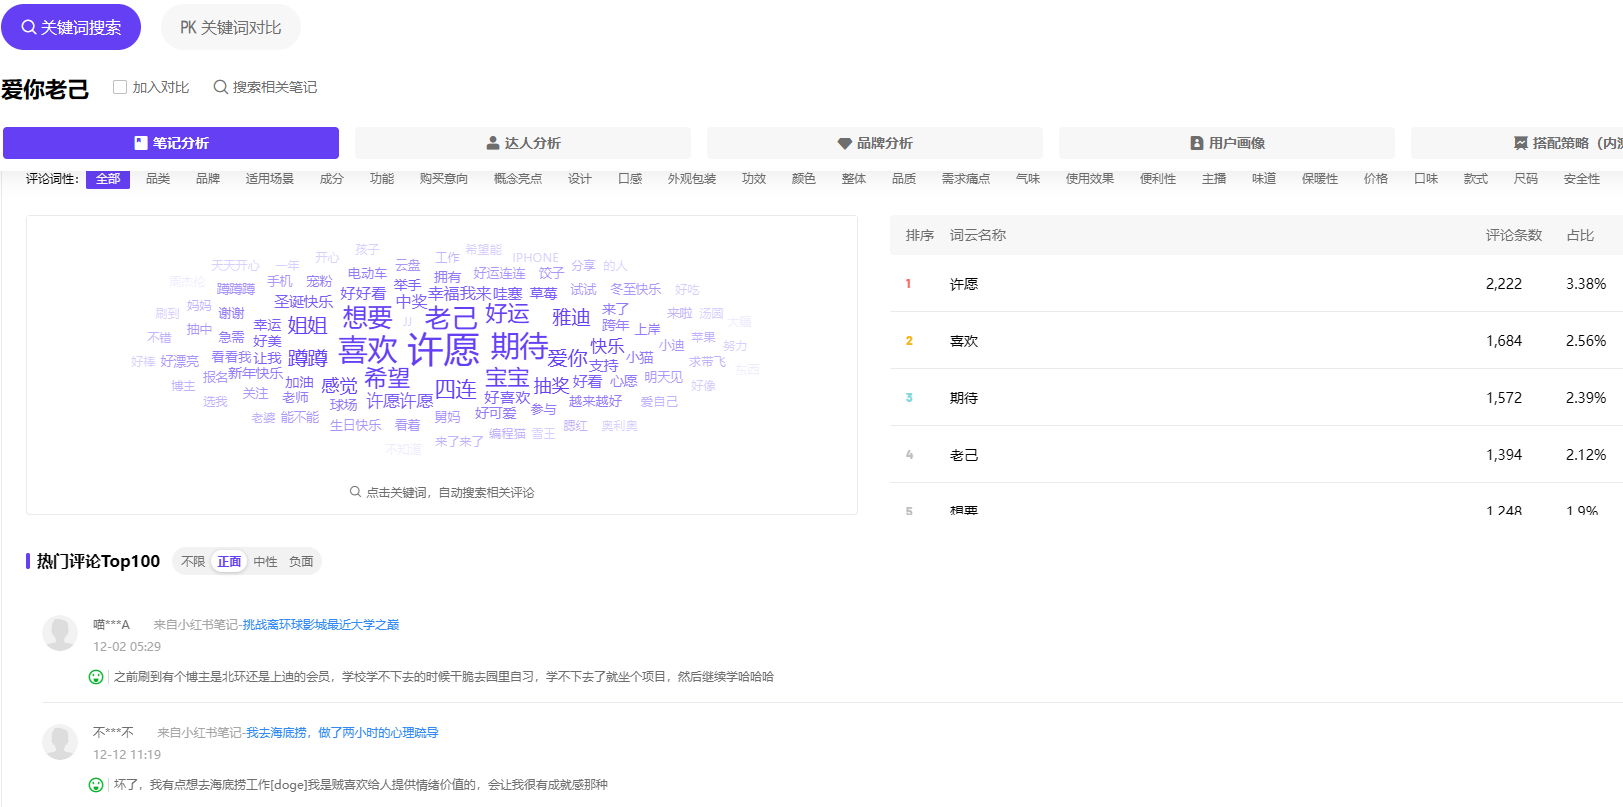1623x807 pixels.
Task: Select the 负面 sentiment filter
Action: 301,562
